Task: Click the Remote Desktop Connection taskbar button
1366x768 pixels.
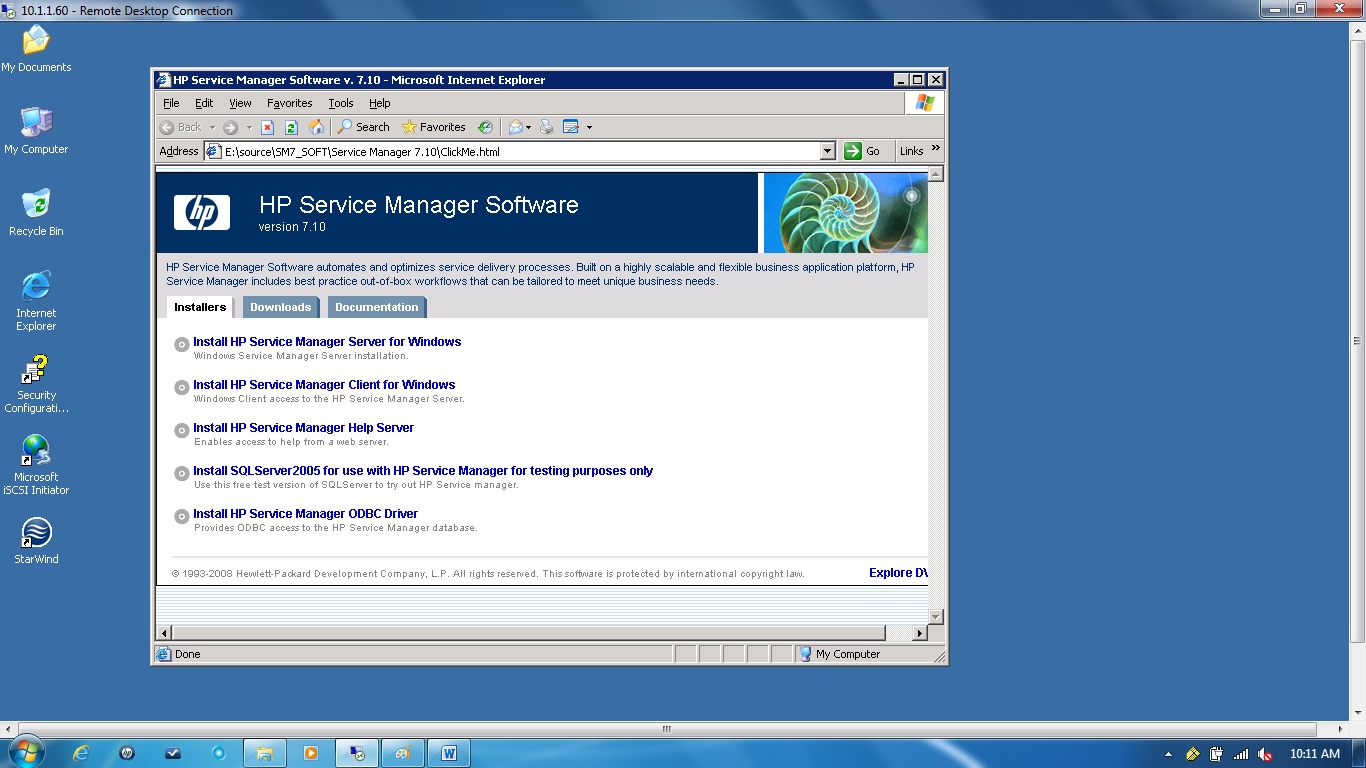Action: [x=357, y=753]
